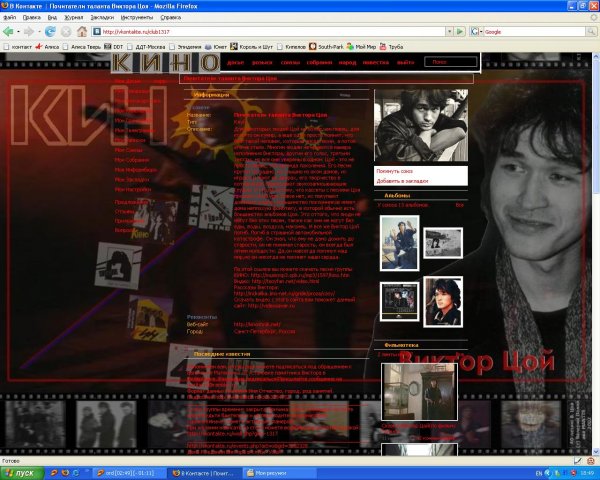600x480 pixels.
Task: Click the Пуск Start button
Action: point(22,473)
